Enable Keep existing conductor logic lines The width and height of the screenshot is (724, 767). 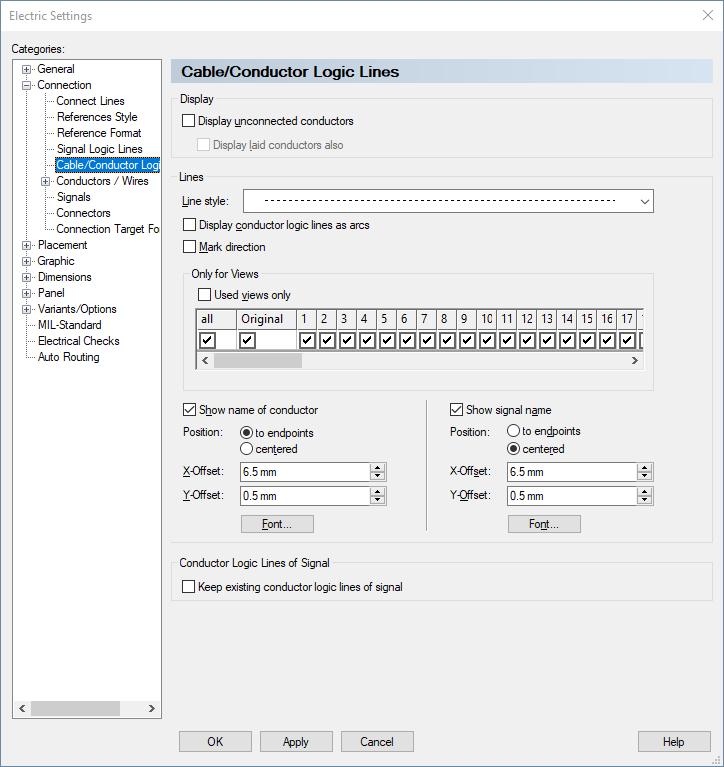189,587
